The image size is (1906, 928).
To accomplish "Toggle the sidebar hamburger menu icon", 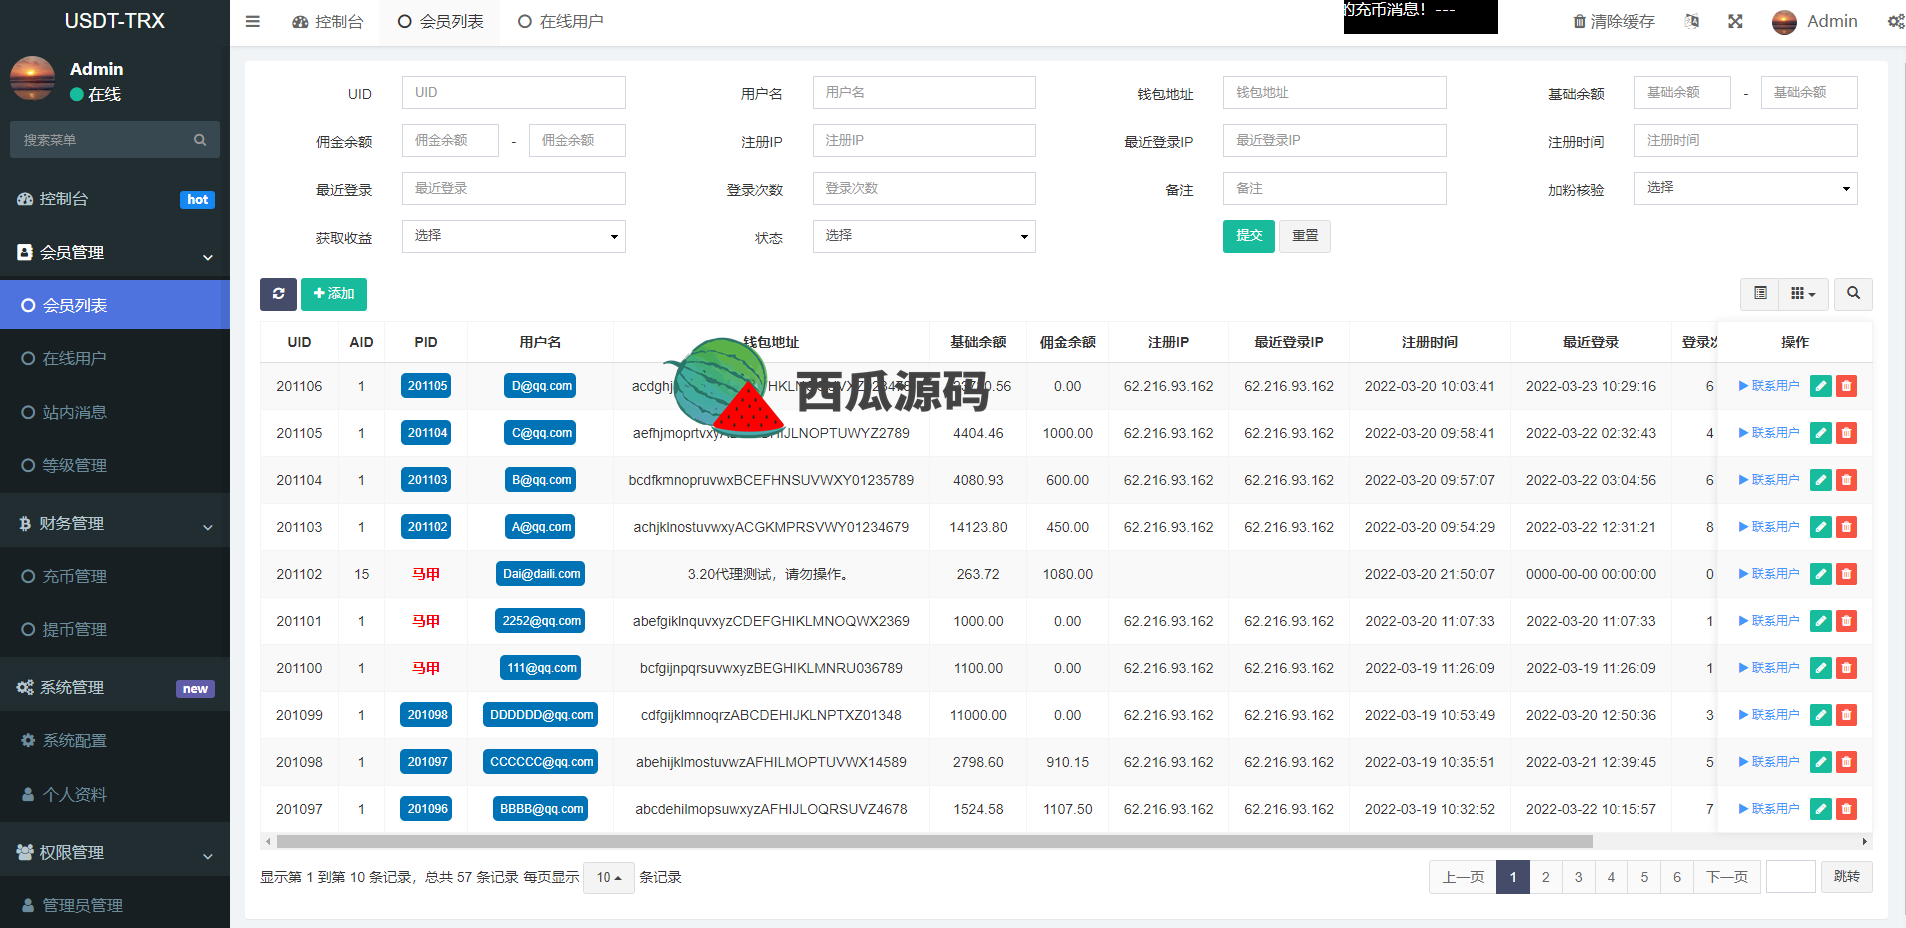I will tap(253, 21).
